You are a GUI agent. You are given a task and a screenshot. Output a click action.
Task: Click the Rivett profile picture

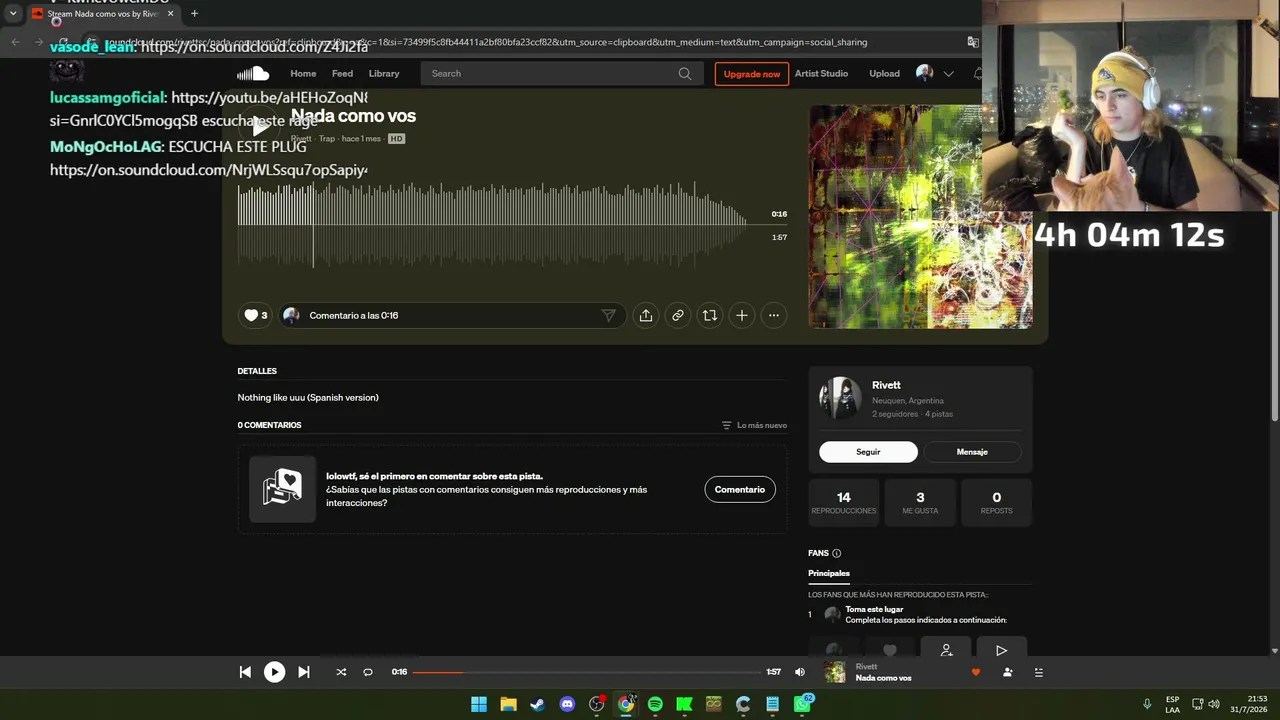[840, 398]
